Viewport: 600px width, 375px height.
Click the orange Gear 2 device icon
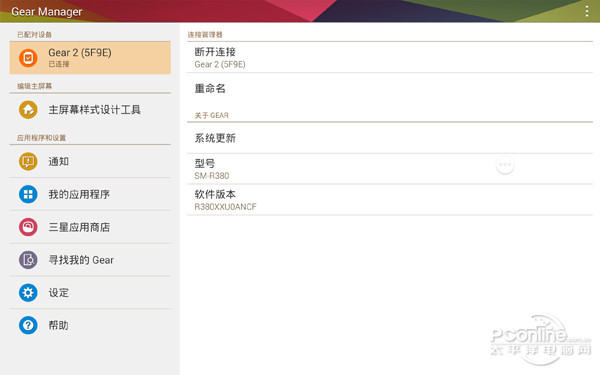click(x=28, y=58)
